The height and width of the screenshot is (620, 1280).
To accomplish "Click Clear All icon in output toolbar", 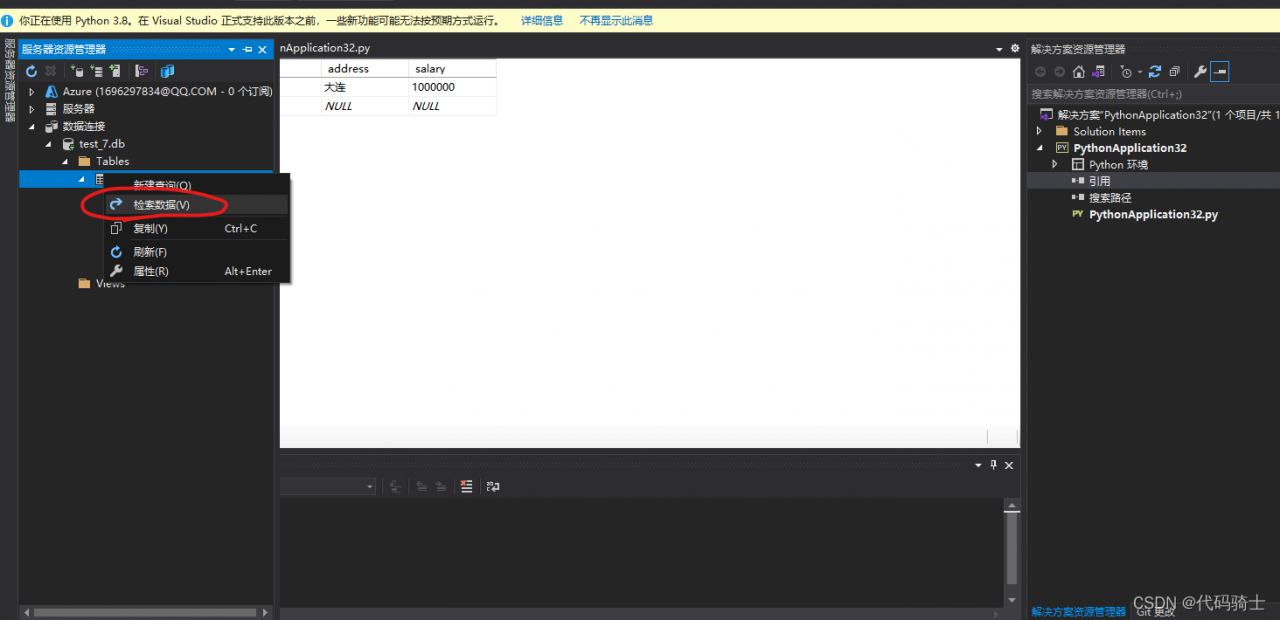I will coord(466,486).
